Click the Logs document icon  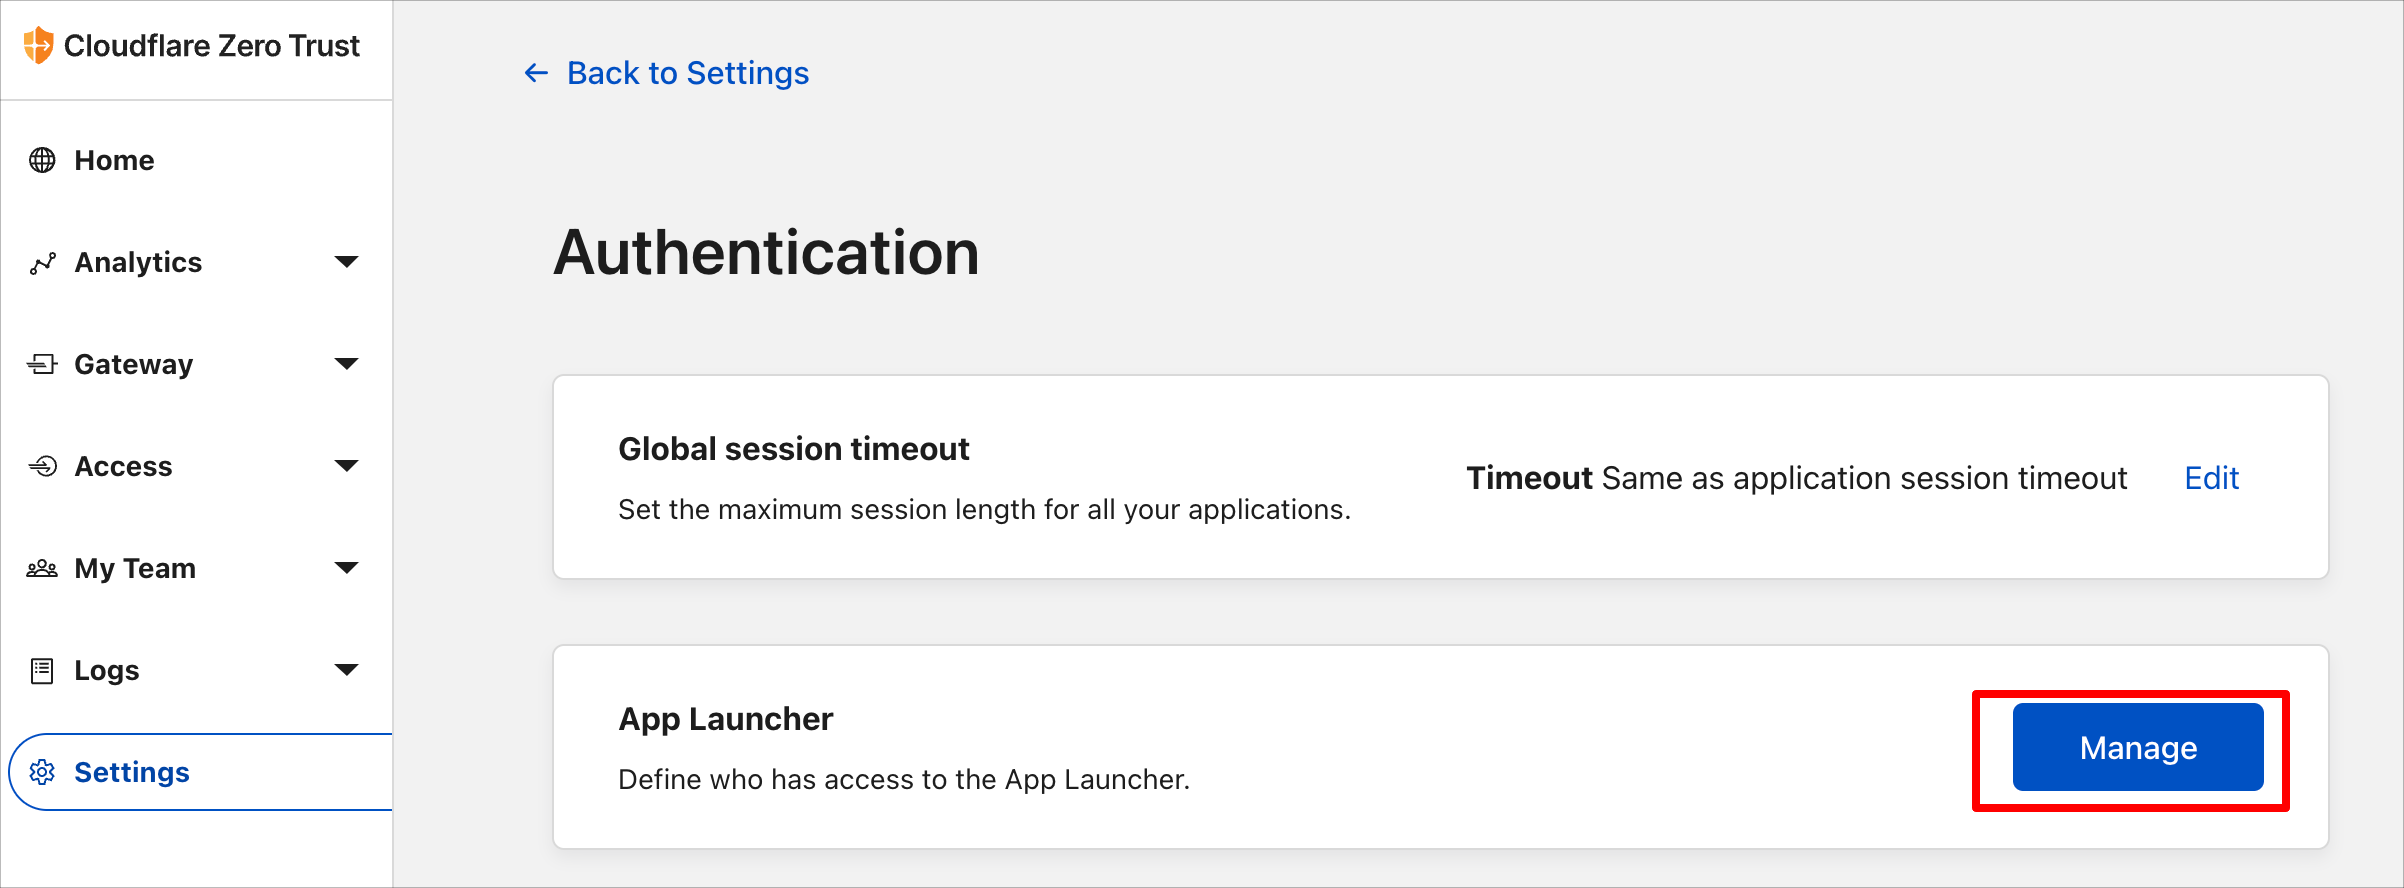42,670
